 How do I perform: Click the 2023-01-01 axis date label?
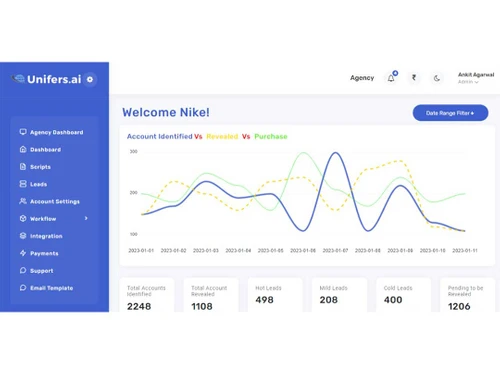[141, 250]
